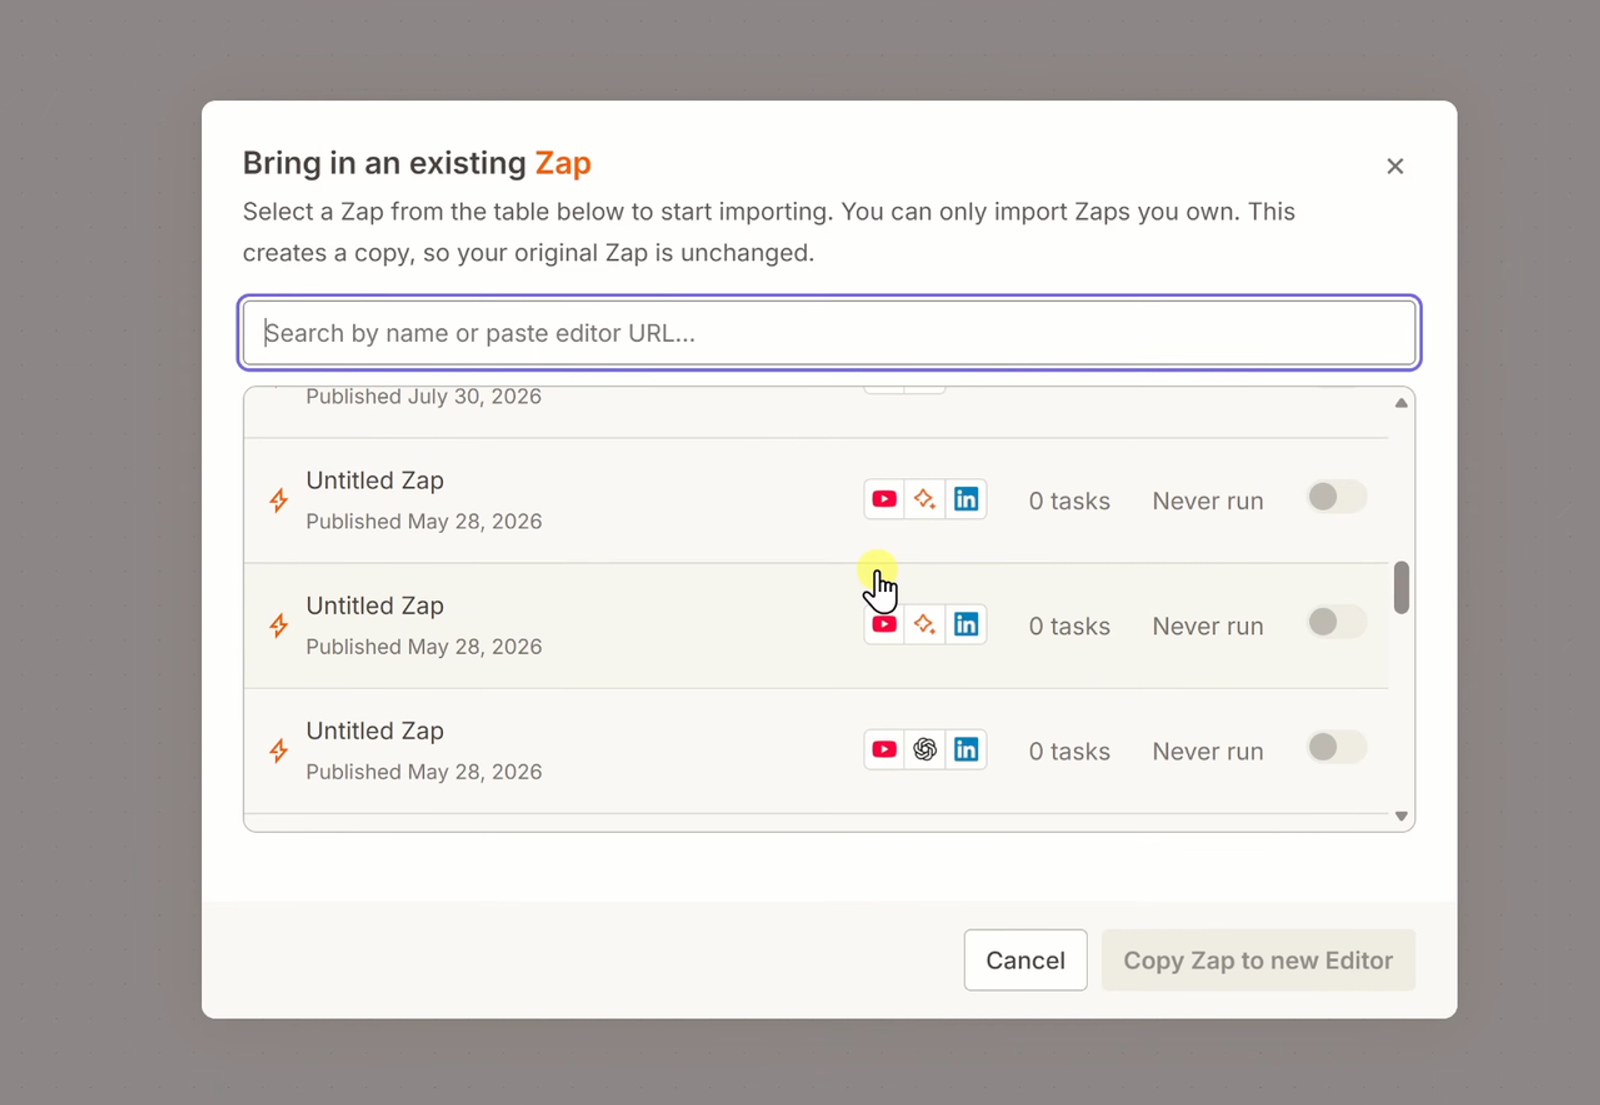Click Copy Zap to new Editor button
1600x1105 pixels.
[x=1258, y=960]
